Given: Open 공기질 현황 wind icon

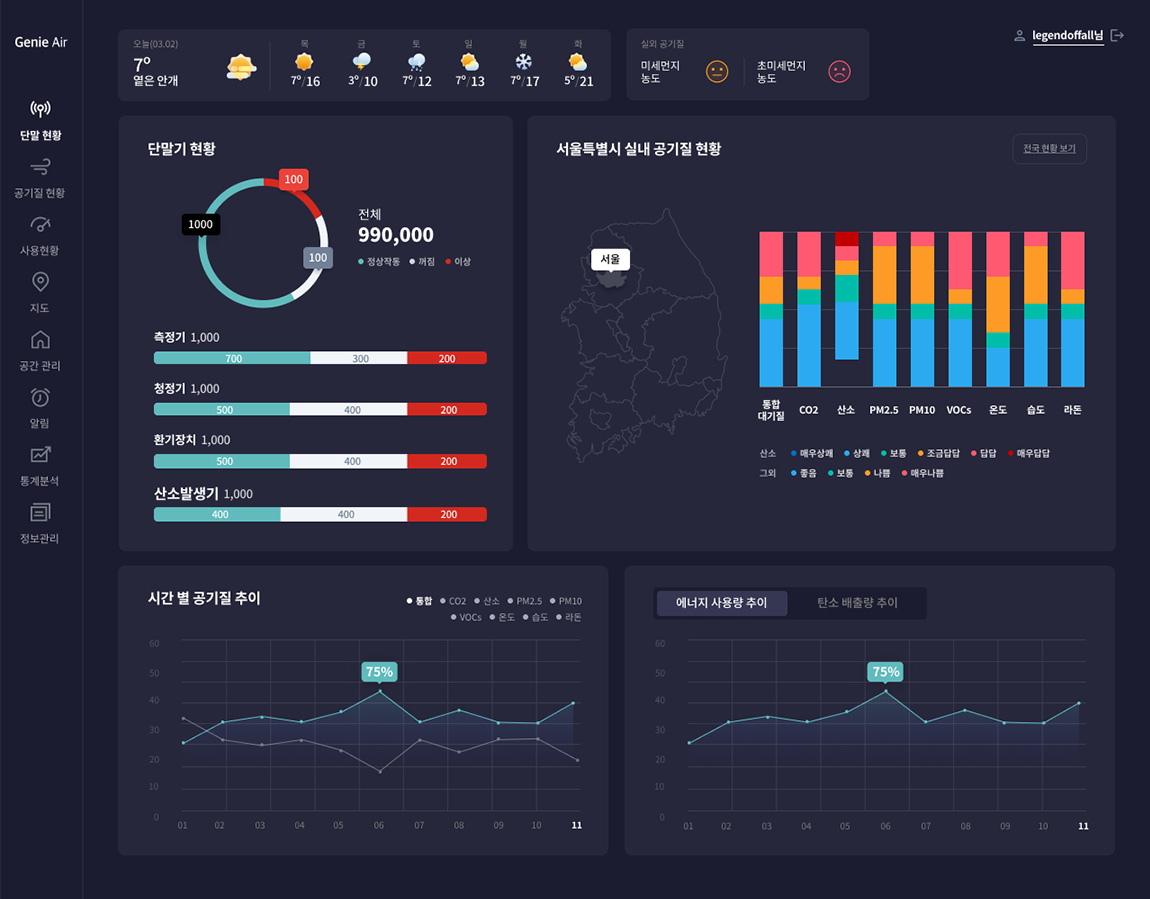Looking at the screenshot, I should click(40, 166).
